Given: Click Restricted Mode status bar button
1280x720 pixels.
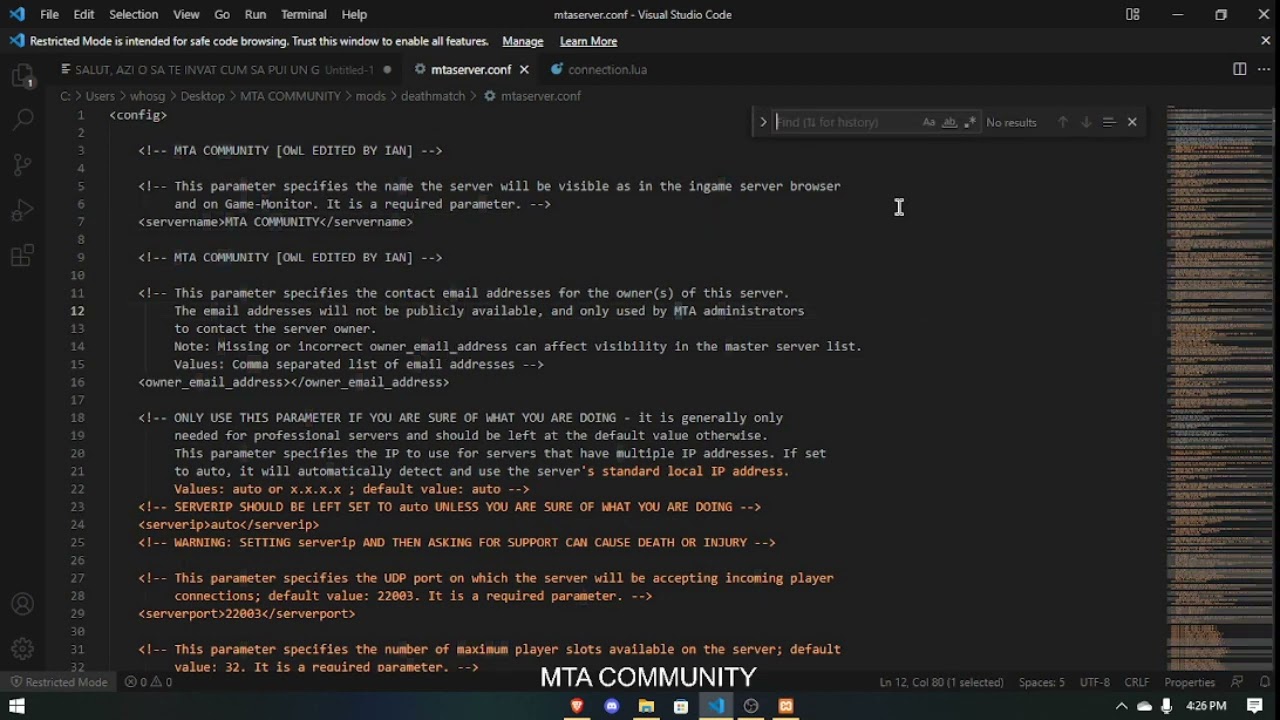Looking at the screenshot, I should [x=58, y=682].
